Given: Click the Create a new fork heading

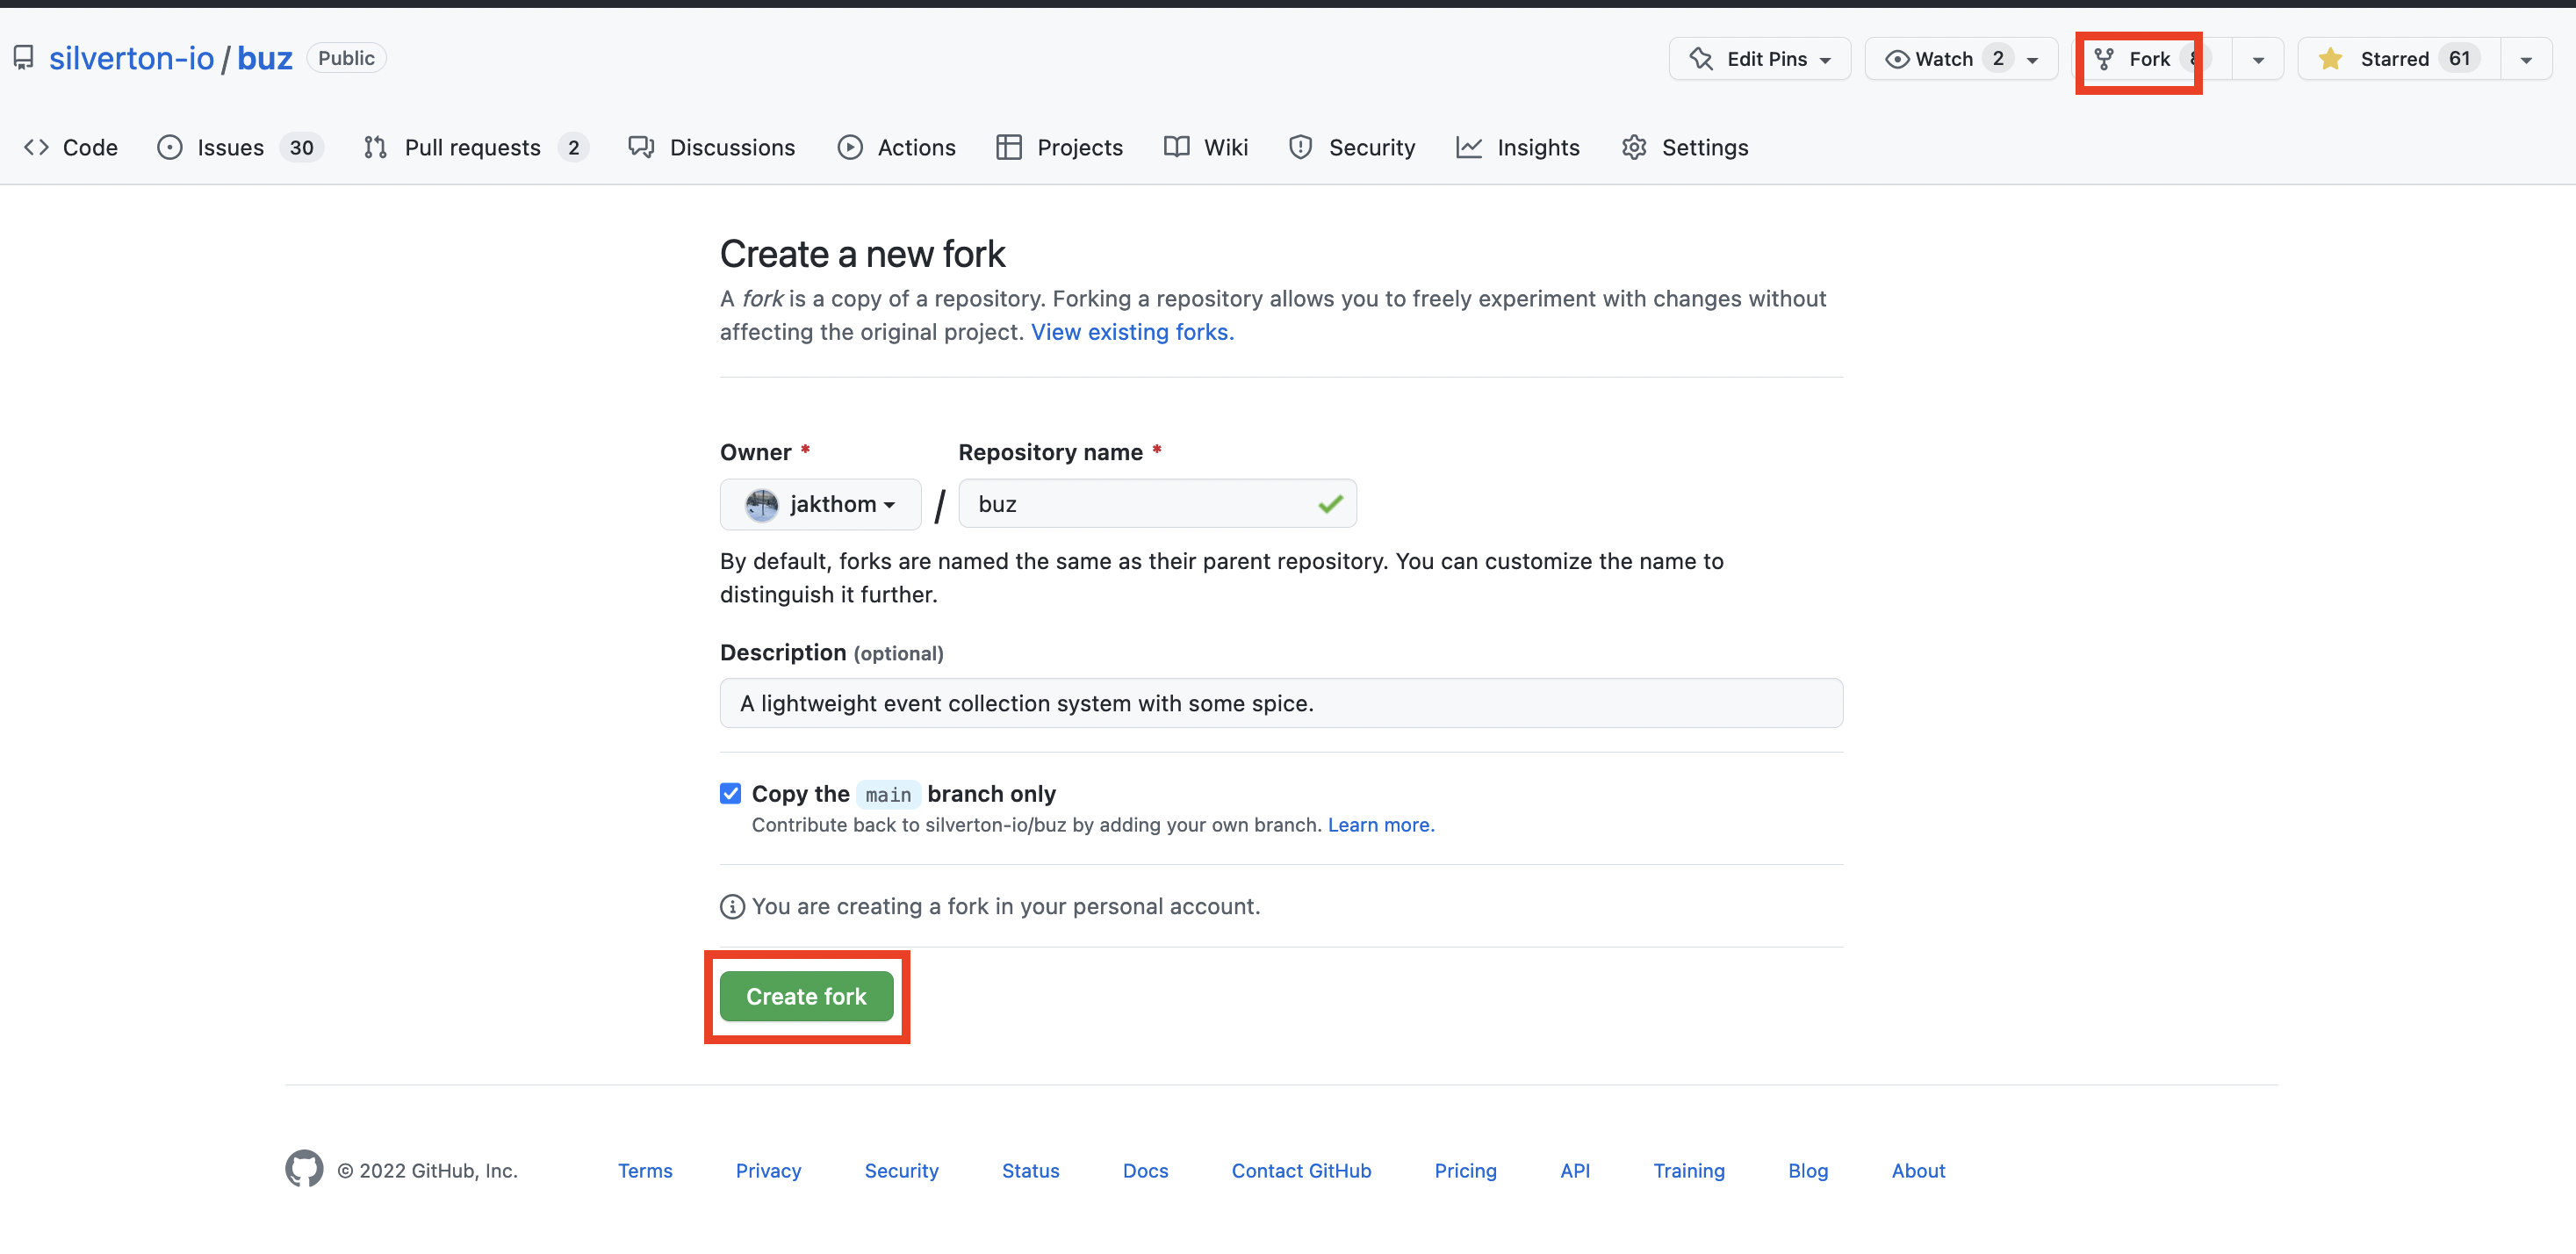Looking at the screenshot, I should (x=862, y=254).
